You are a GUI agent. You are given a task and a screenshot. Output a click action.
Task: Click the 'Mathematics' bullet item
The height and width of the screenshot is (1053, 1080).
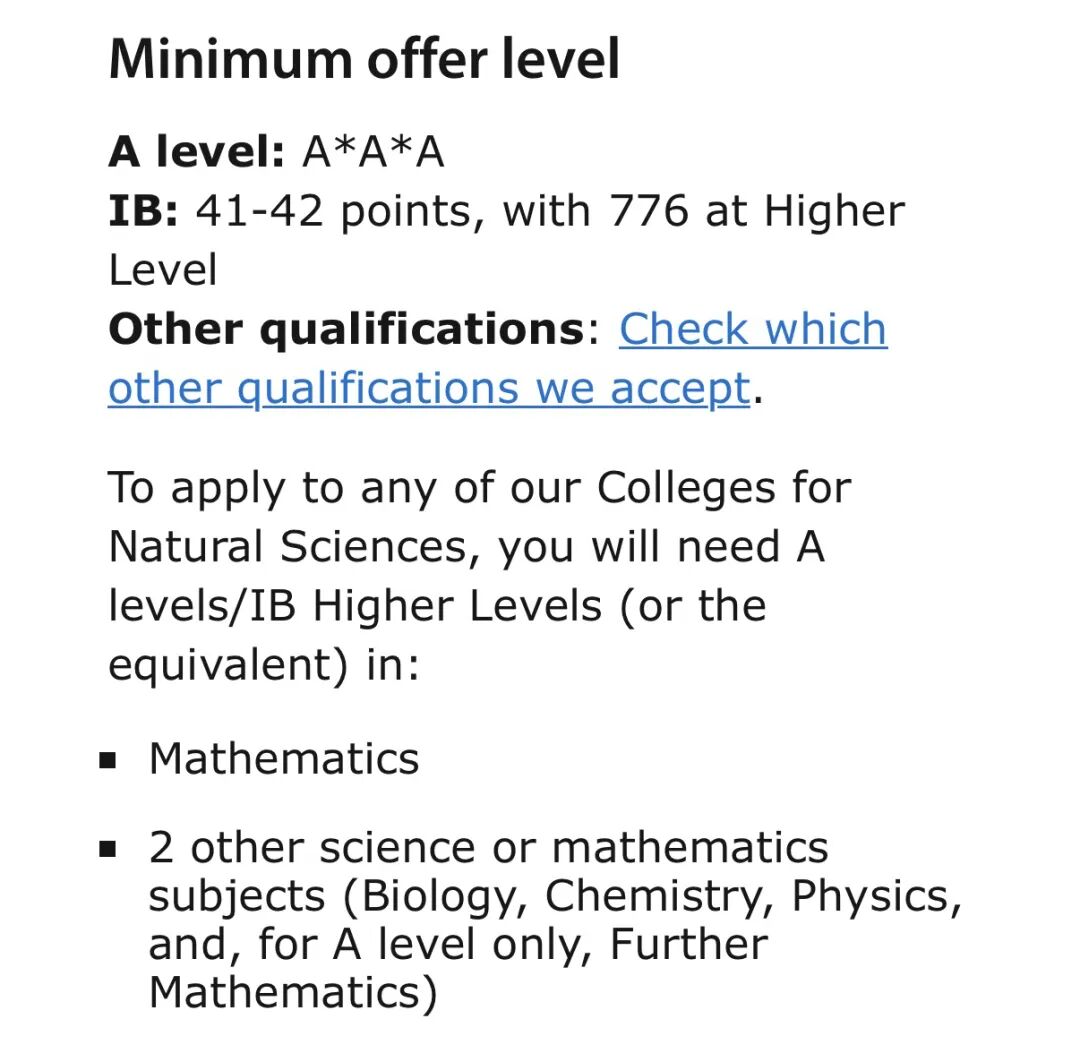click(x=284, y=759)
